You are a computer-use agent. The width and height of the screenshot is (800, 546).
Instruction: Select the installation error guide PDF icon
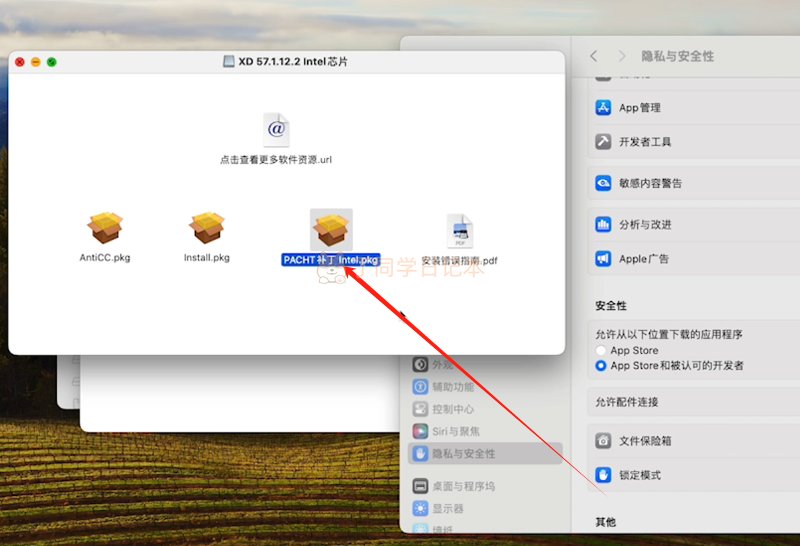coord(460,231)
